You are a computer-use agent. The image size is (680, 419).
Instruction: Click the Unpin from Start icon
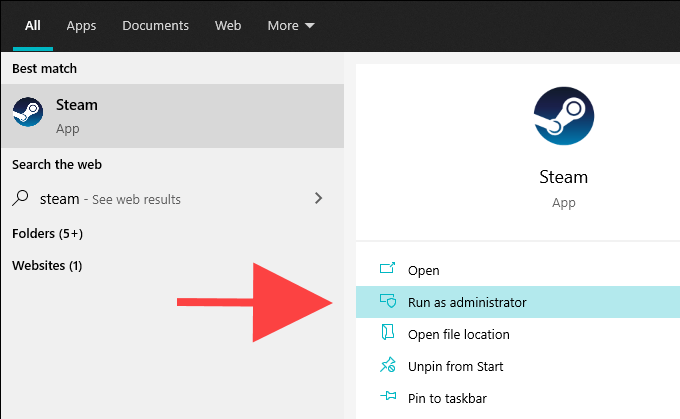(388, 366)
